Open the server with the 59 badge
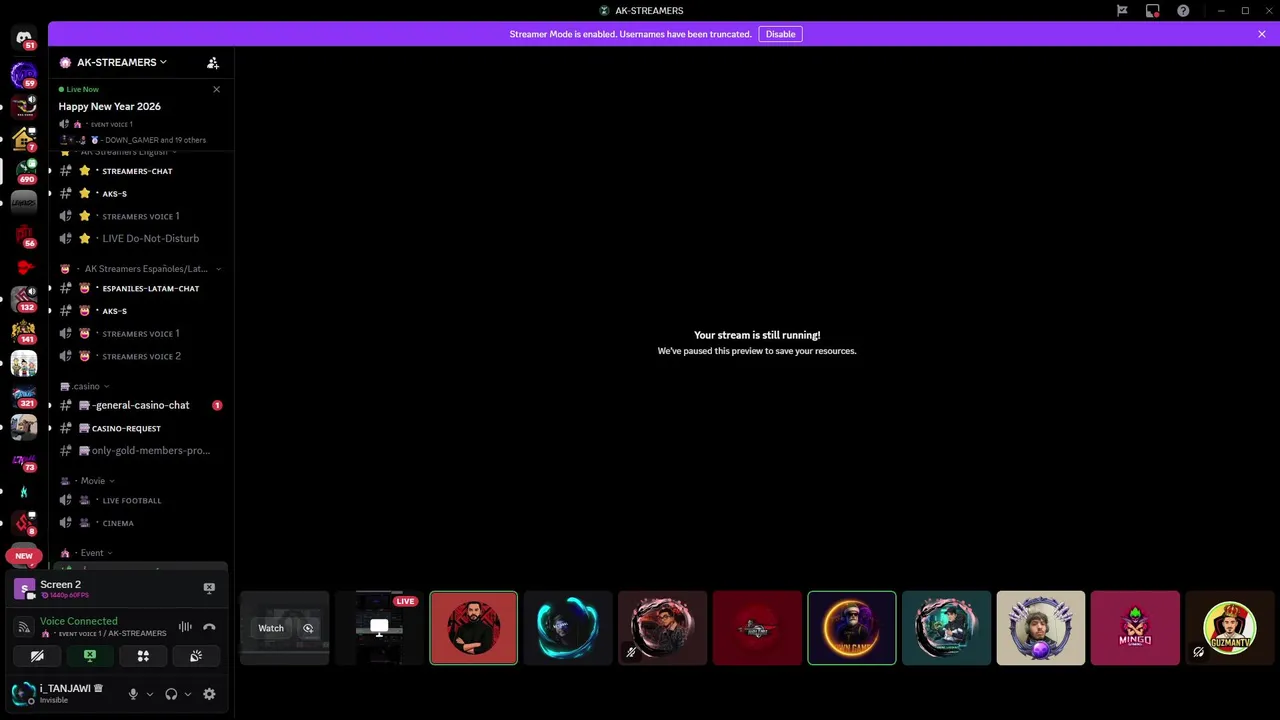The width and height of the screenshot is (1280, 720). [24, 74]
